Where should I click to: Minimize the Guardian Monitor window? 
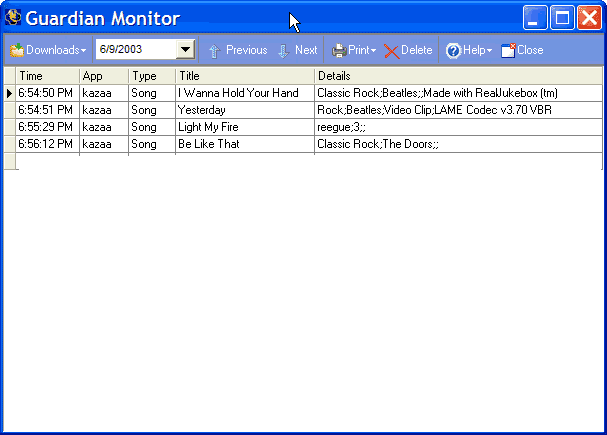point(535,17)
